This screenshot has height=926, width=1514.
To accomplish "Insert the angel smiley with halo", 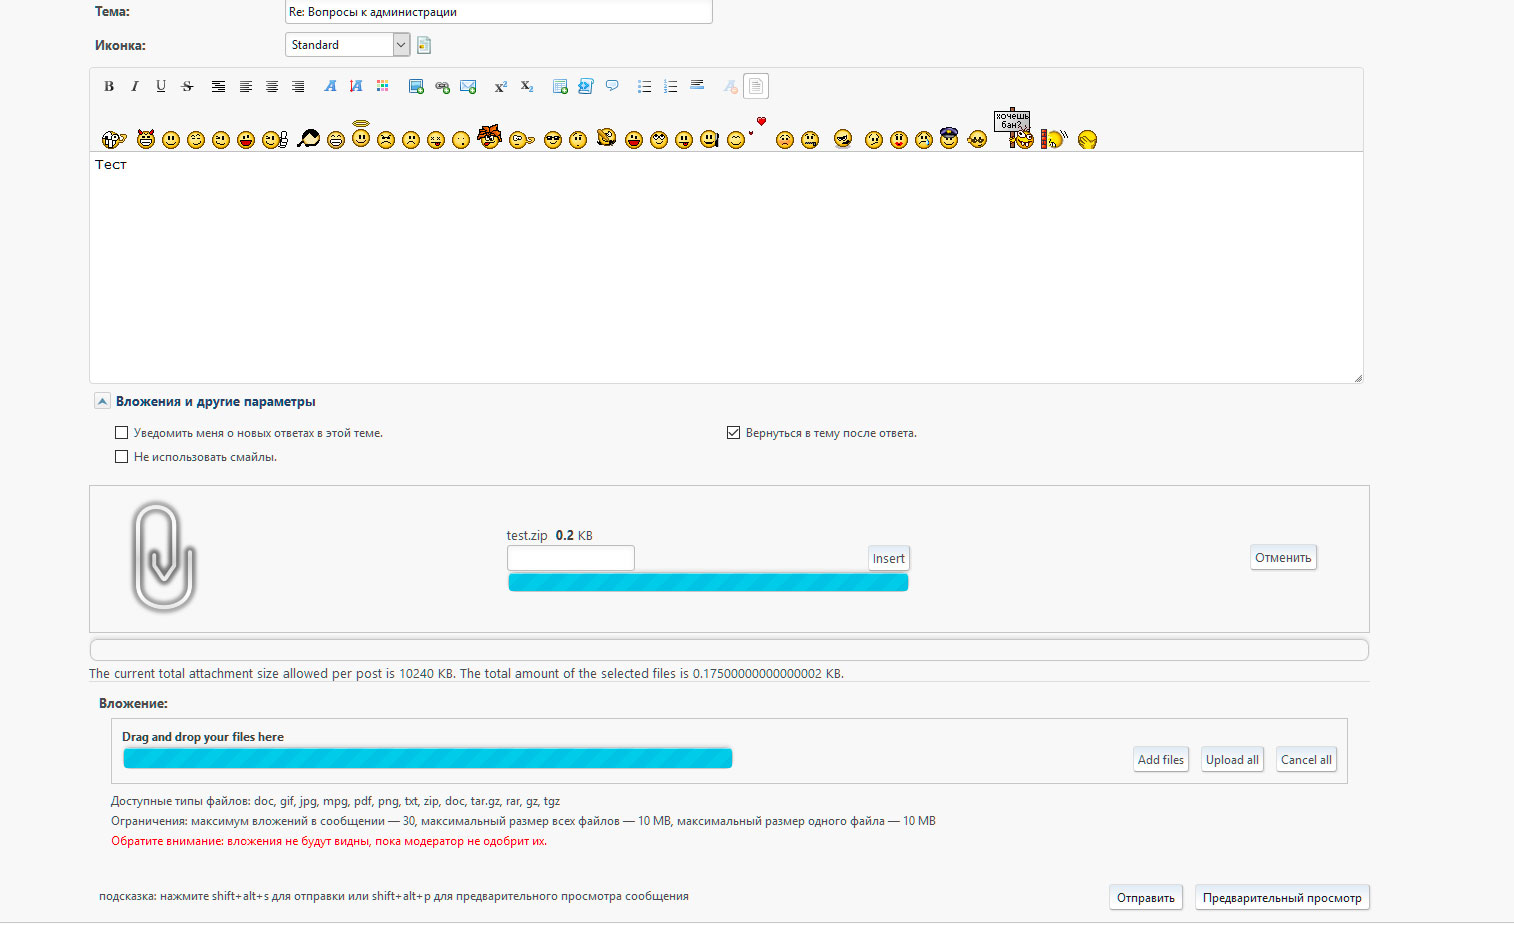I will (x=361, y=134).
